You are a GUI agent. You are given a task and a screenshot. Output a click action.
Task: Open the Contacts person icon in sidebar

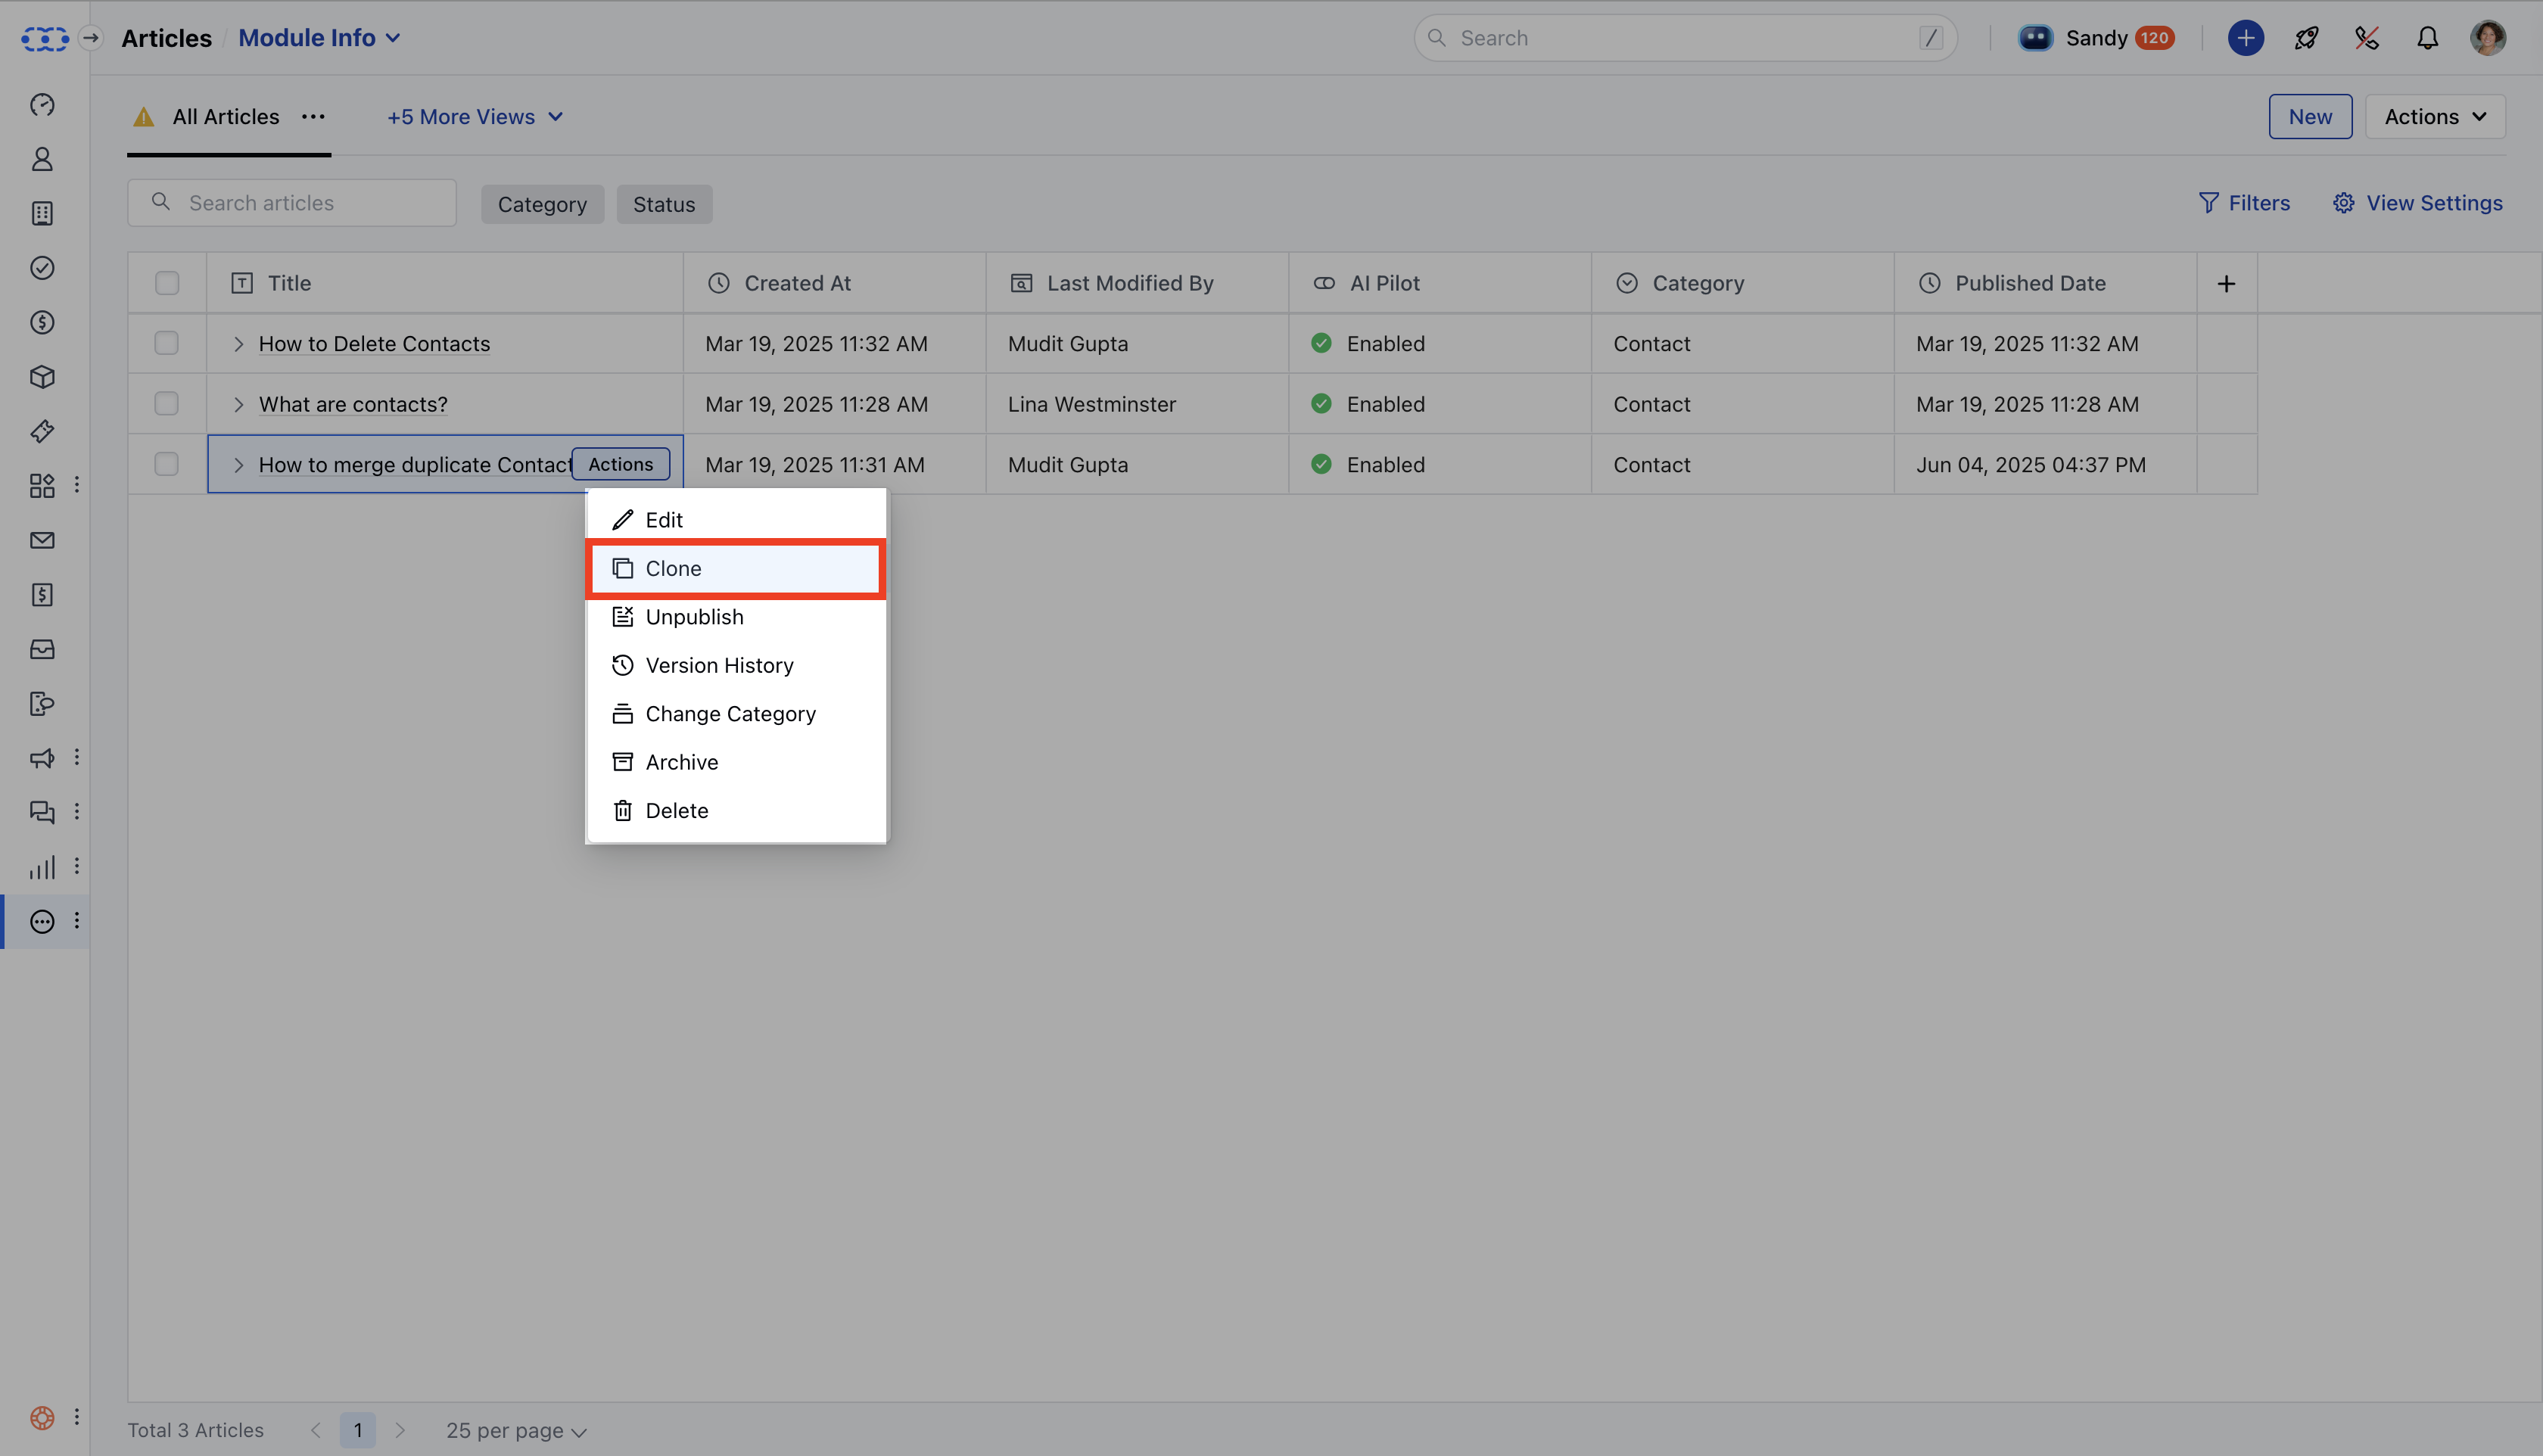click(42, 159)
